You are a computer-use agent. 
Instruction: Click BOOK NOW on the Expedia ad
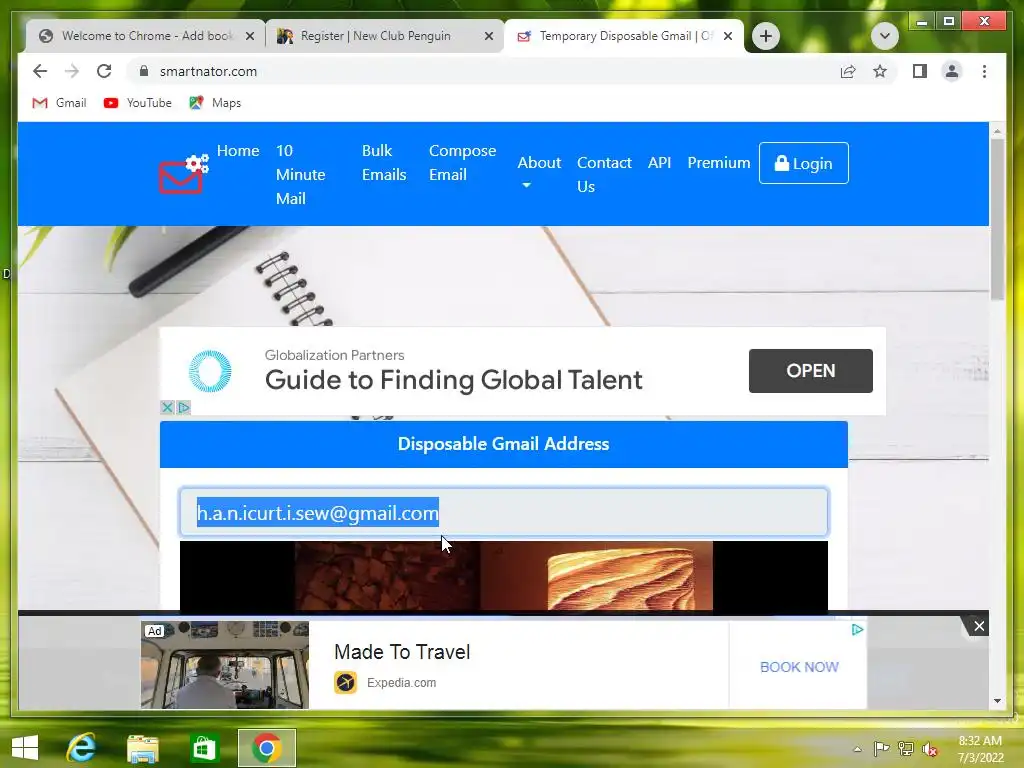[799, 667]
